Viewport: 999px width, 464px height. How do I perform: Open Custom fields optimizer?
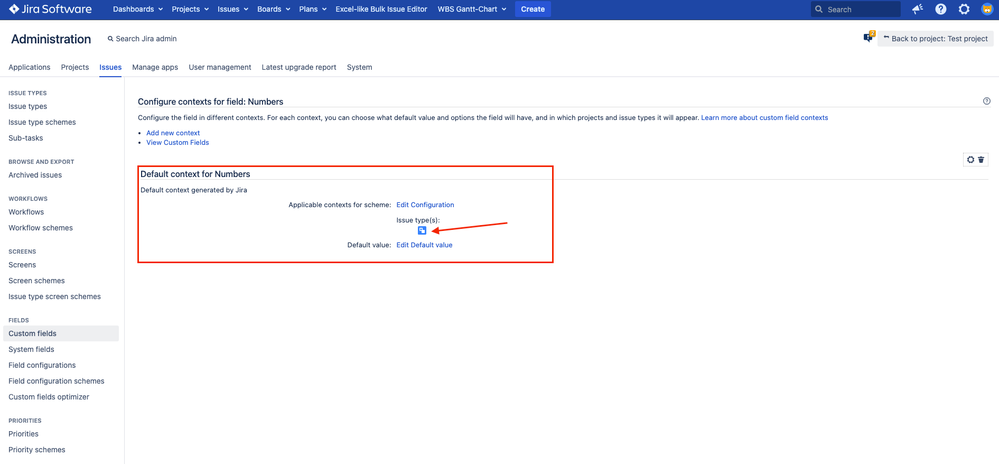tap(49, 396)
